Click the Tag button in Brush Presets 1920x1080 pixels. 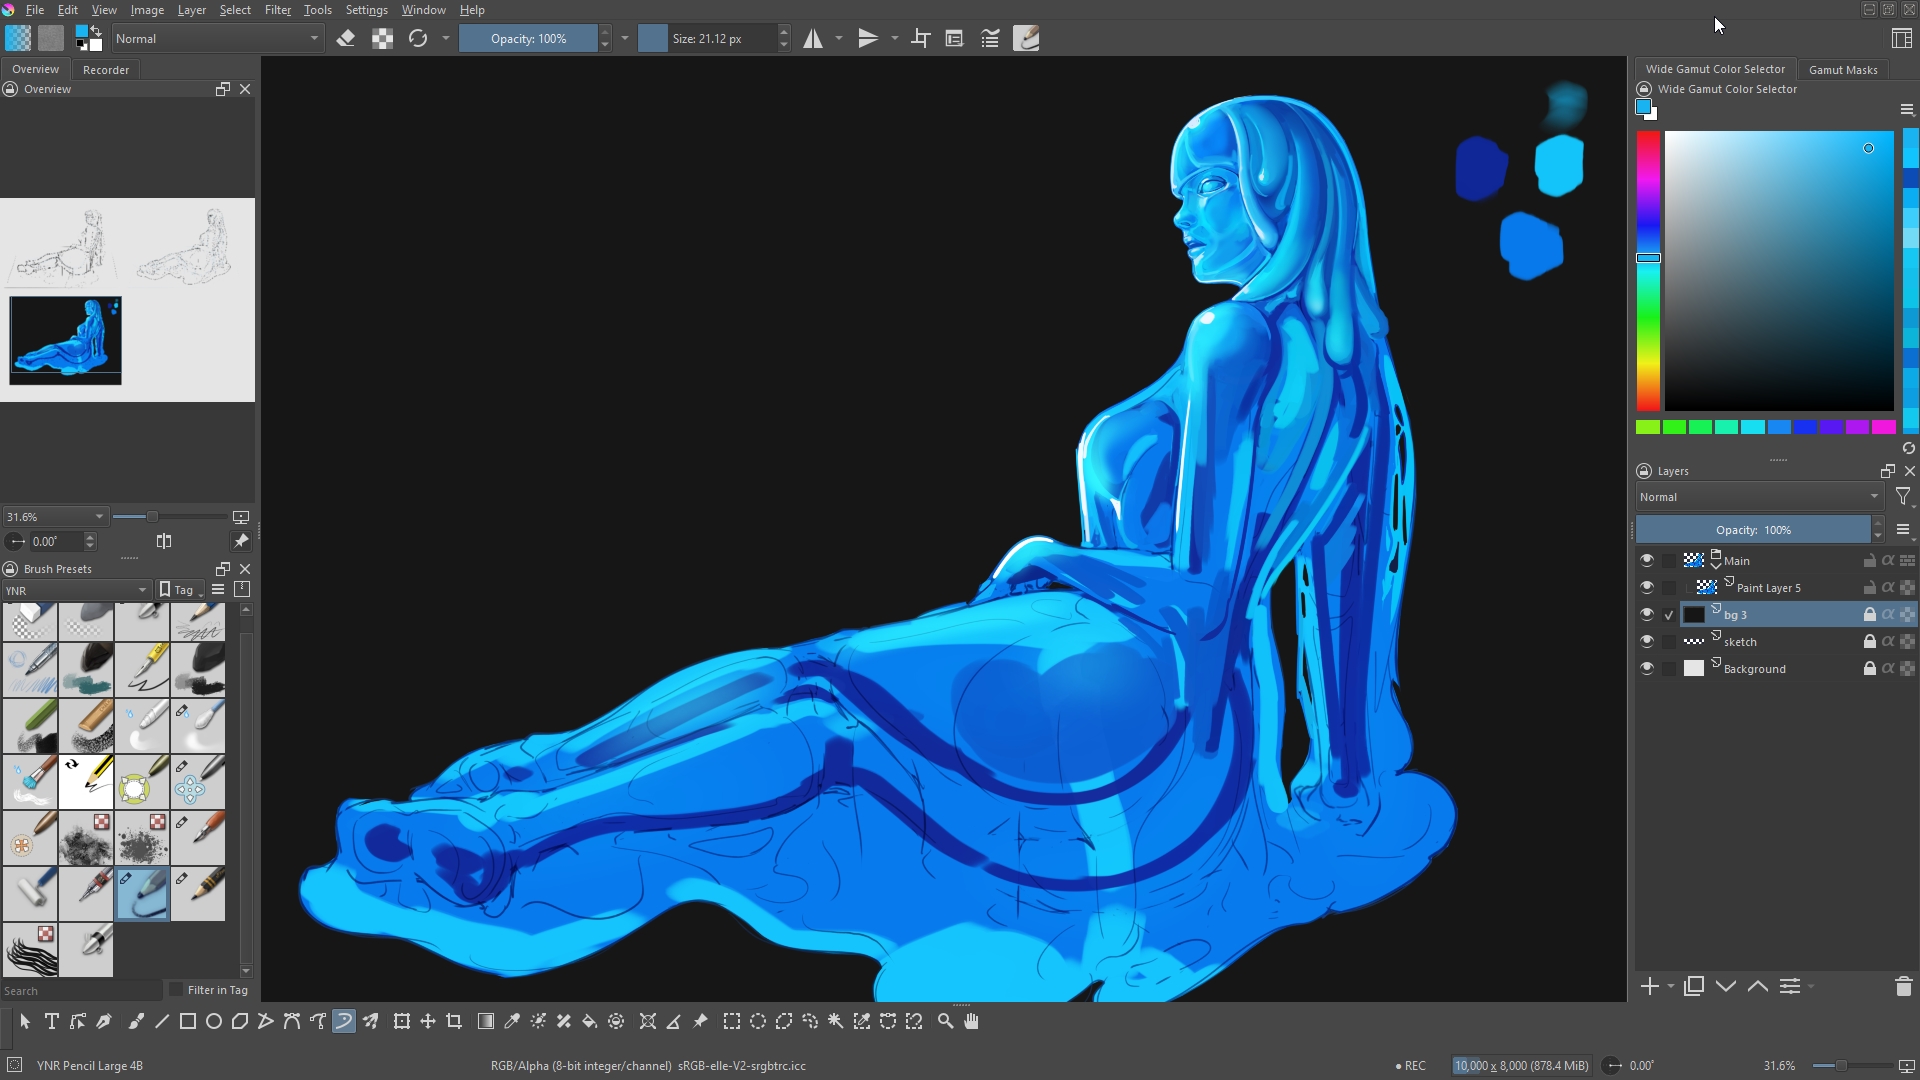point(180,590)
